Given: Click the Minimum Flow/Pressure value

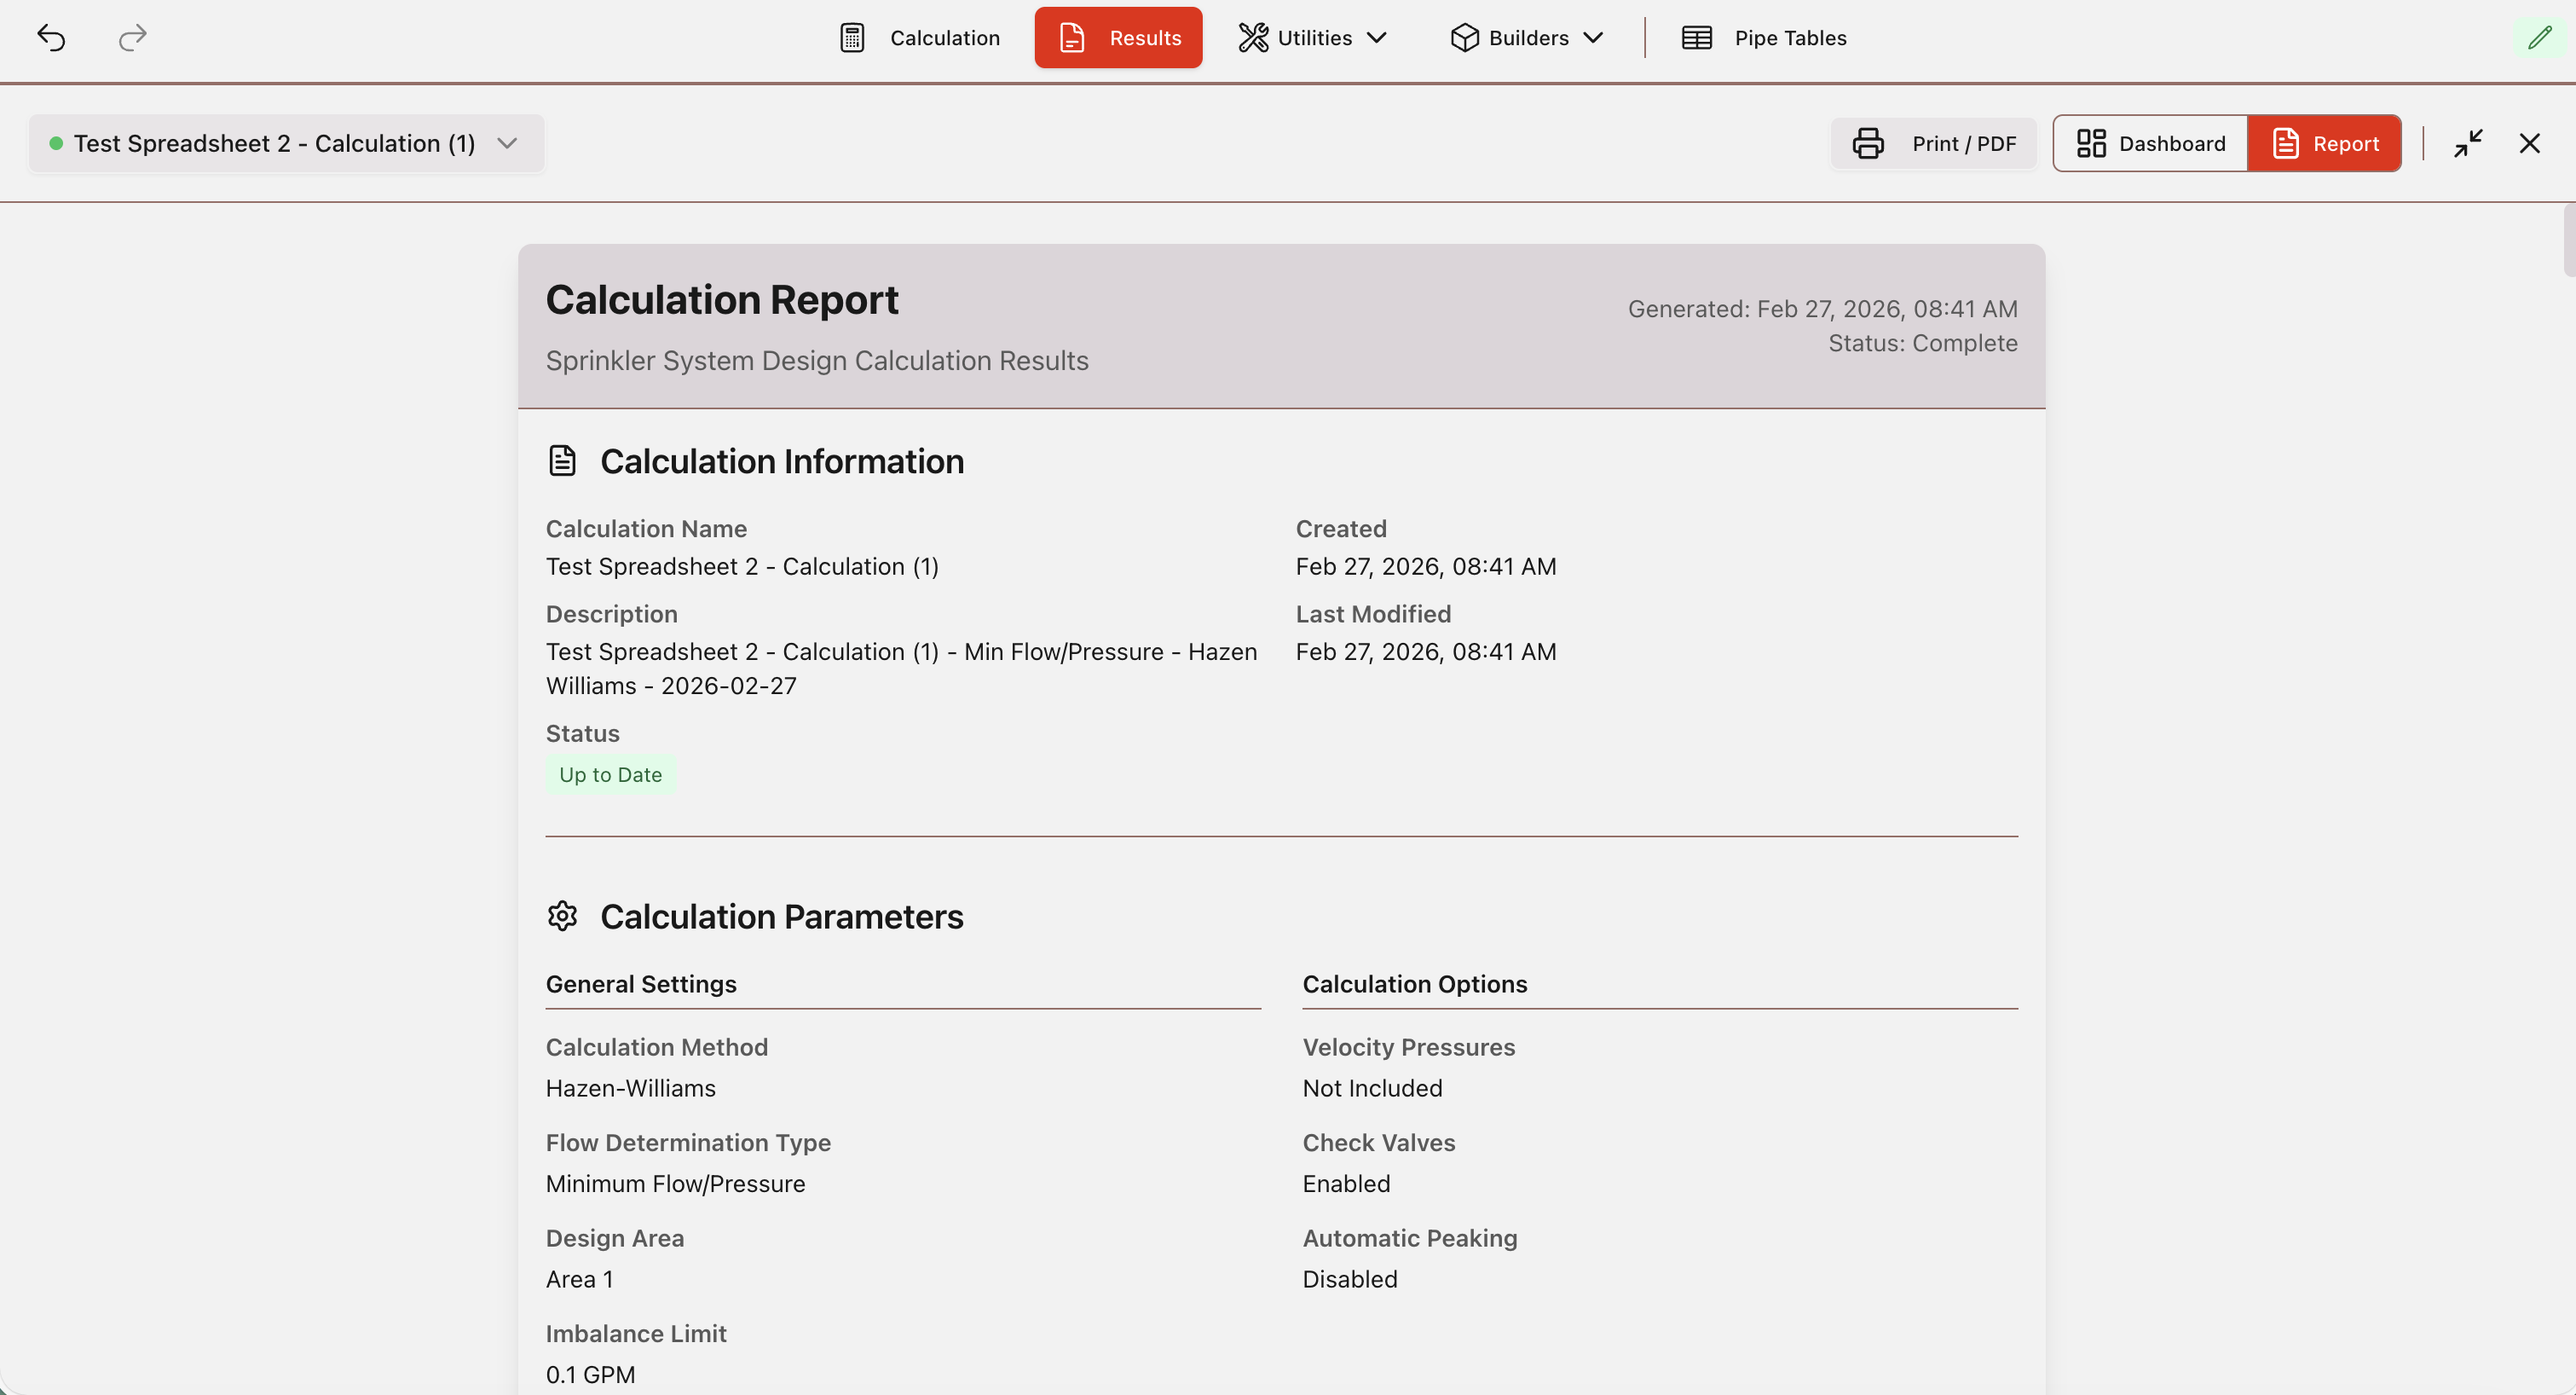Looking at the screenshot, I should coord(675,1184).
